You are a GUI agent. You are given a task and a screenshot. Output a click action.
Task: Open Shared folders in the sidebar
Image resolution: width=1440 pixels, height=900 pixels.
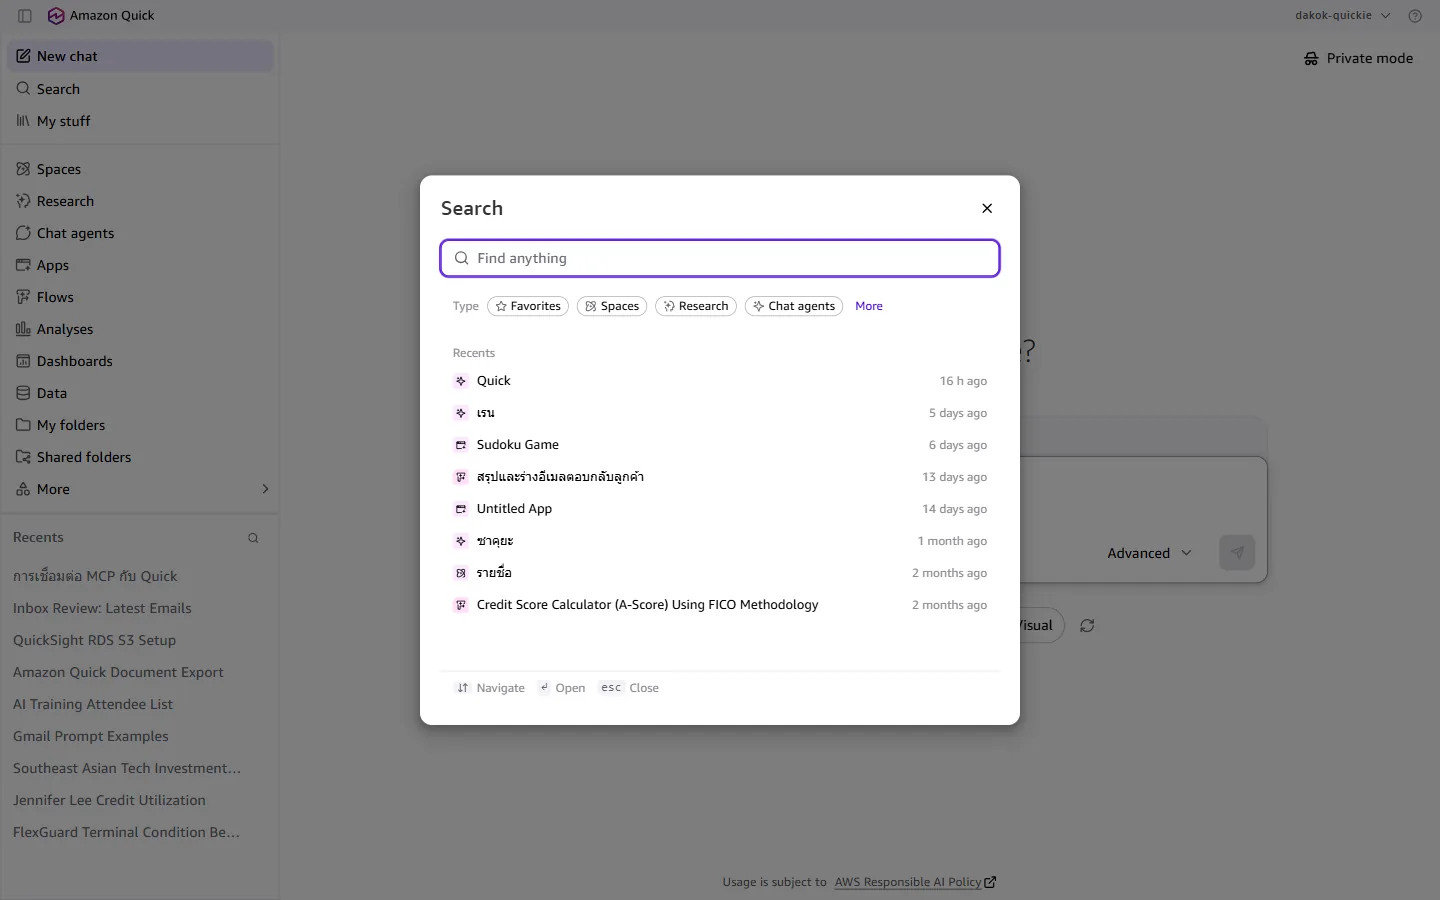point(140,457)
